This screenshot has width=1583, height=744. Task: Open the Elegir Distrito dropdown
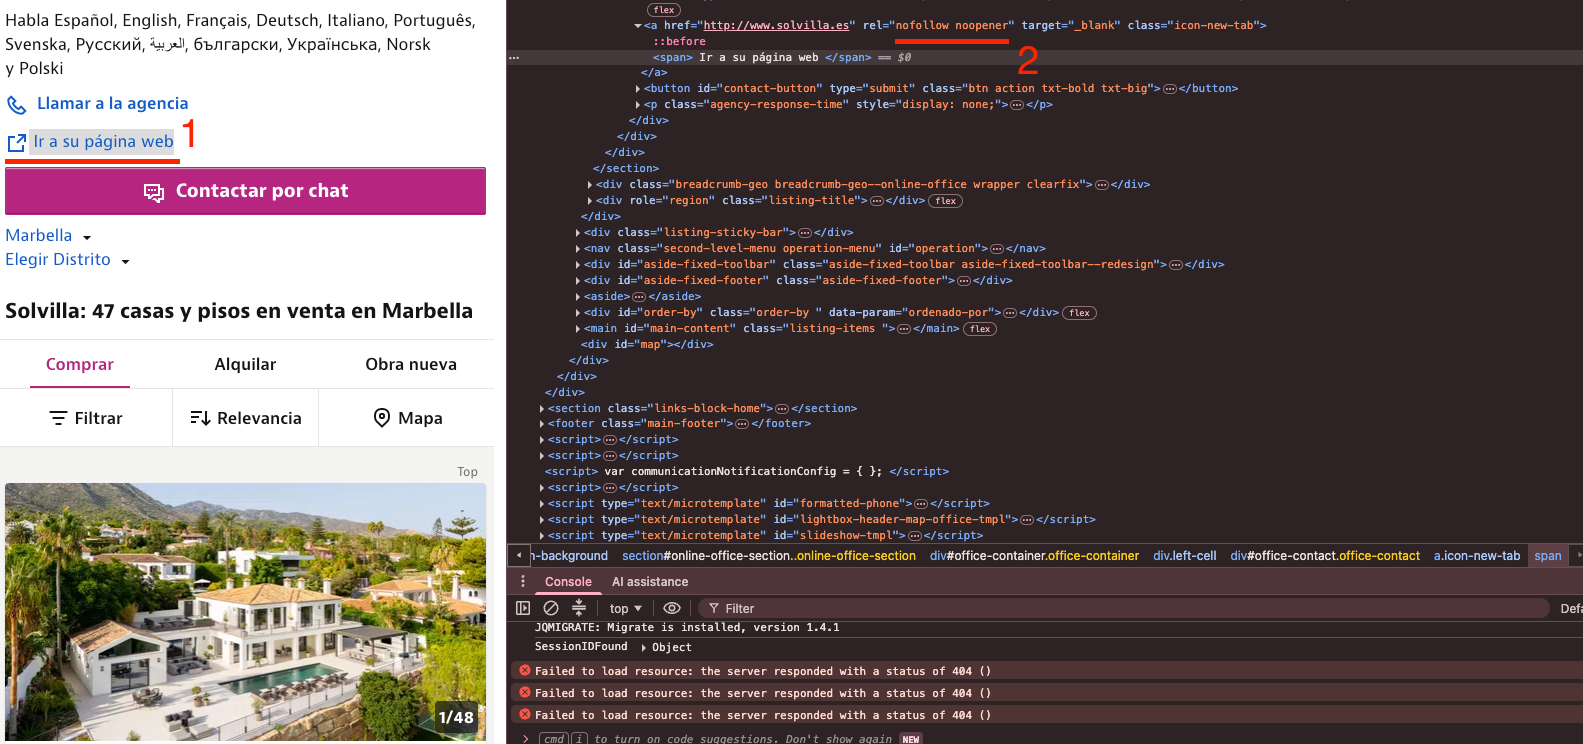click(x=68, y=260)
